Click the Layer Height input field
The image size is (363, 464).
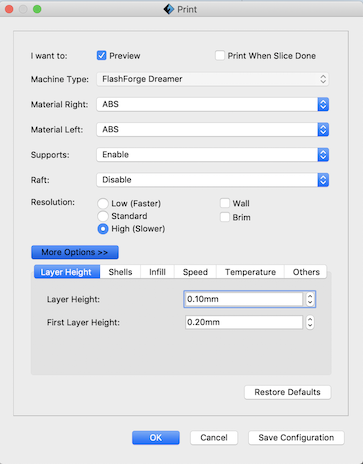tap(244, 299)
